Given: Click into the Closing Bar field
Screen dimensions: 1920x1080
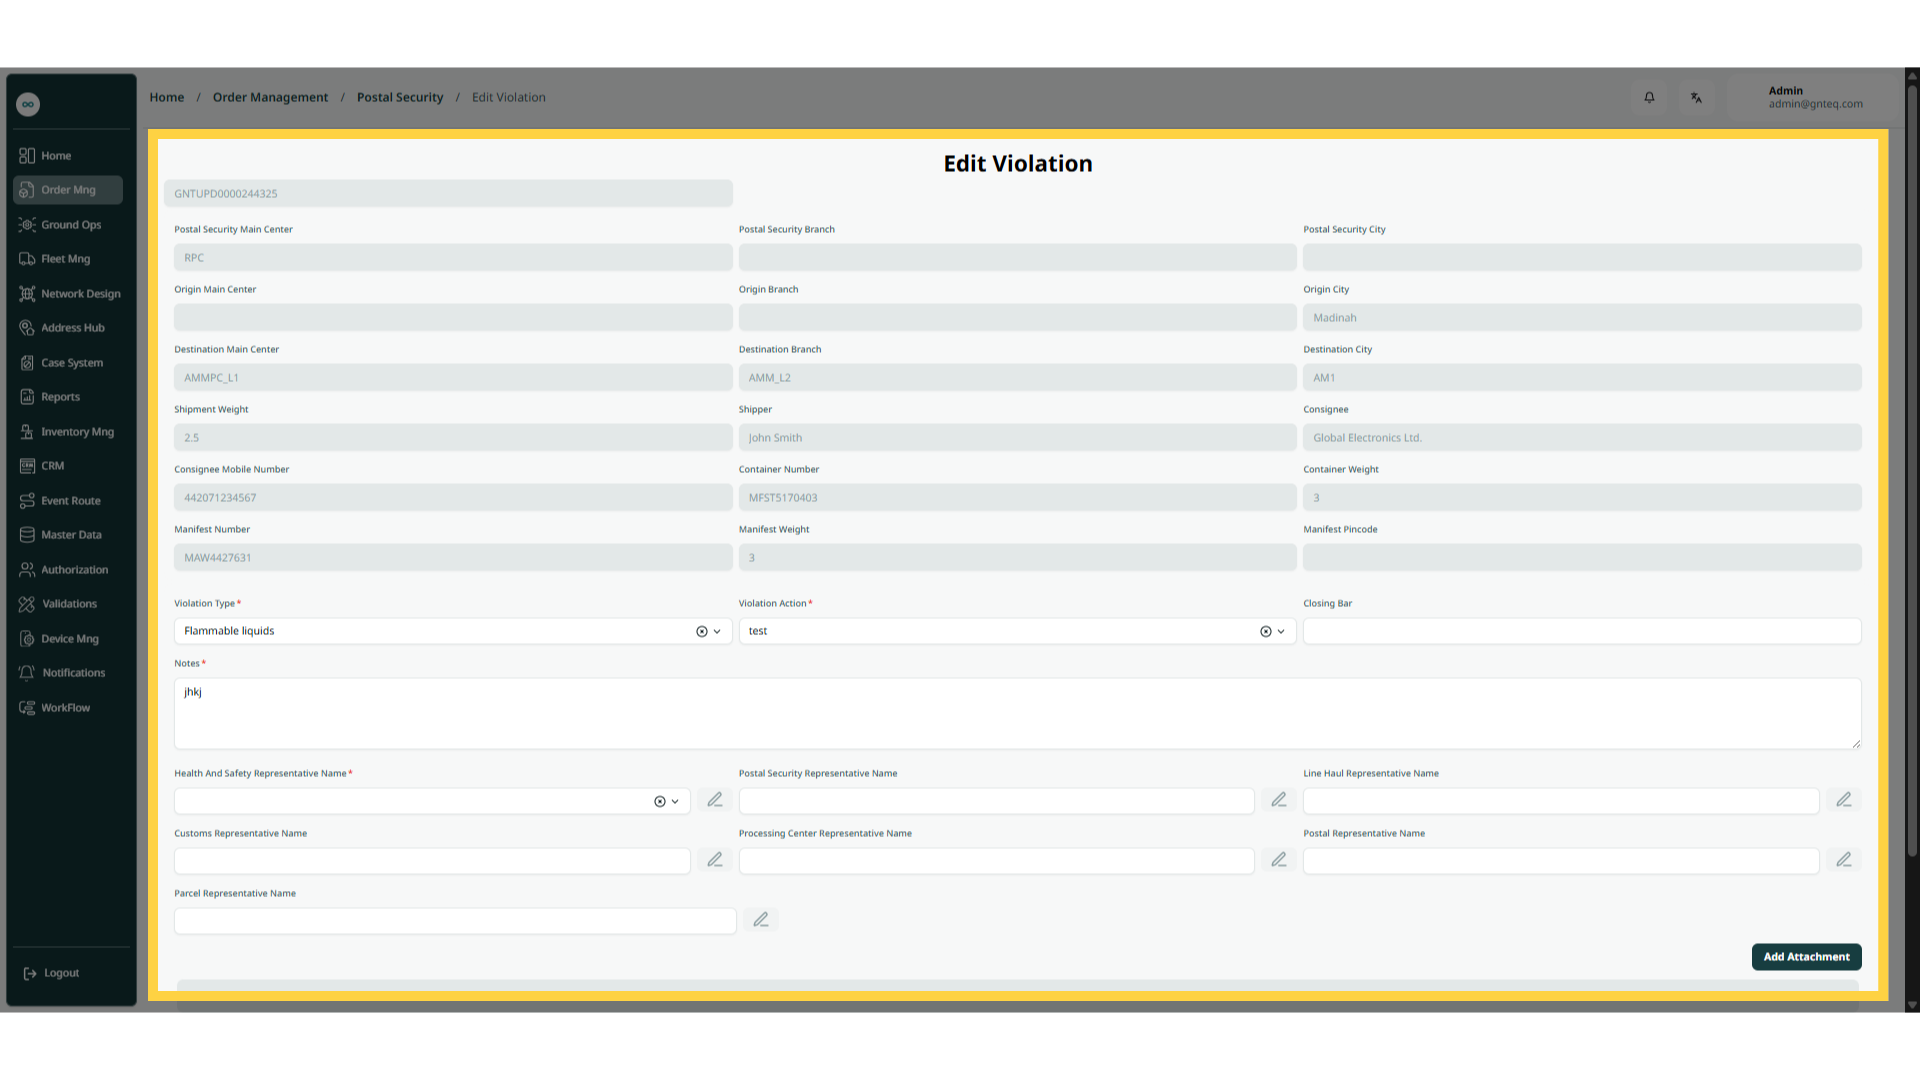Looking at the screenshot, I should 1582,631.
